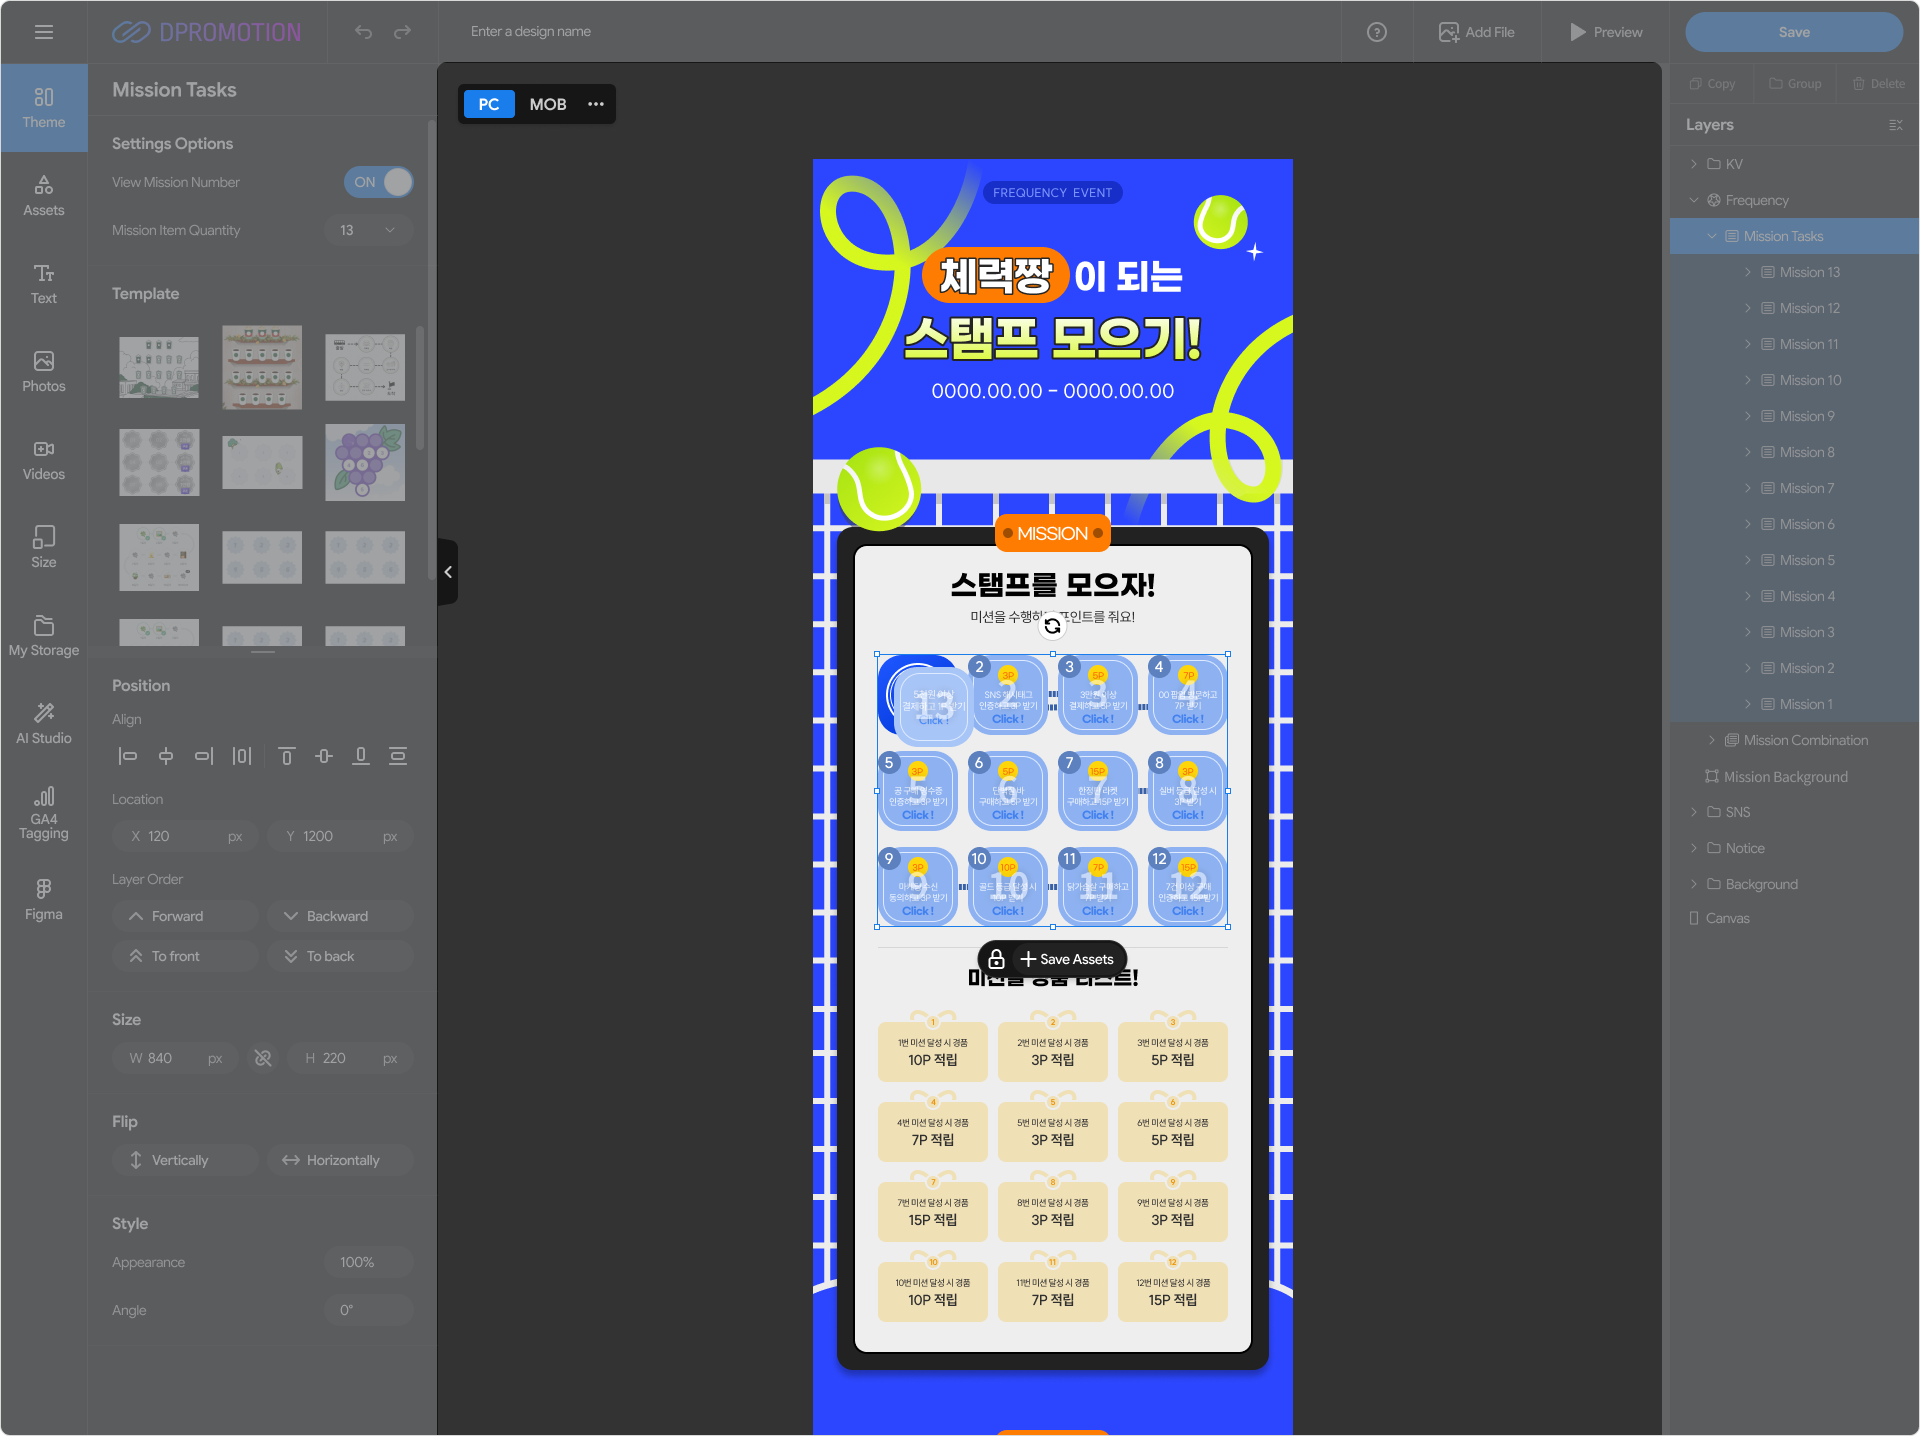
Task: Switch canvas view to PC
Action: coord(489,104)
